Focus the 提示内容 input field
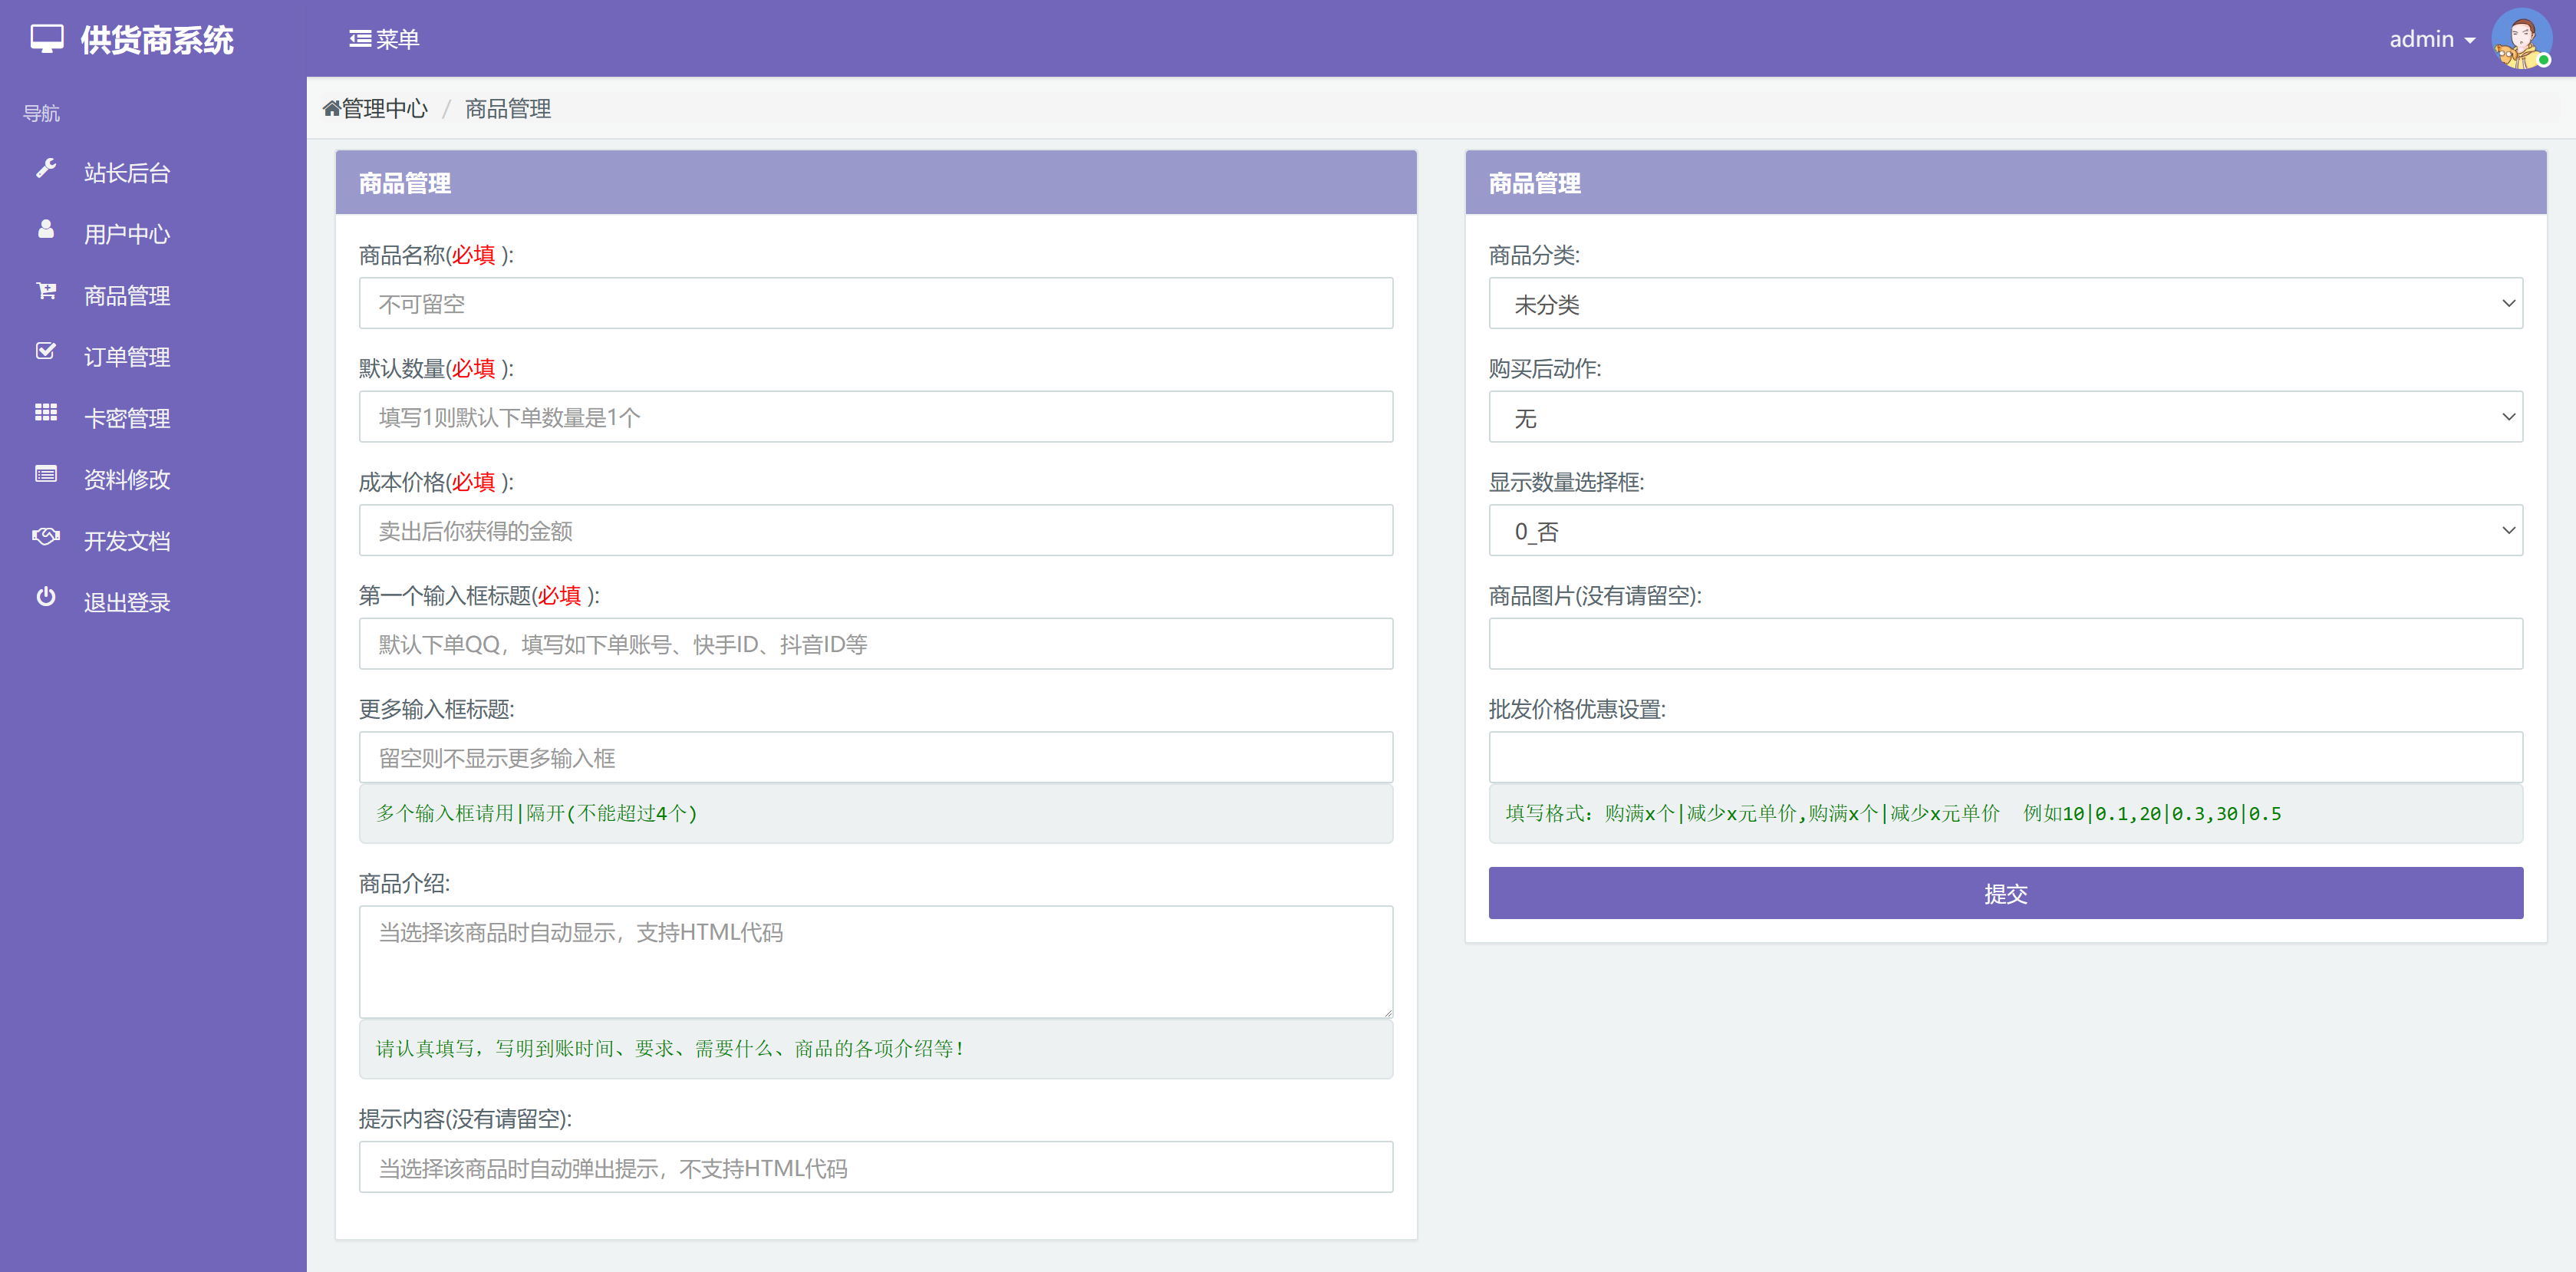The width and height of the screenshot is (2576, 1272). [876, 1167]
